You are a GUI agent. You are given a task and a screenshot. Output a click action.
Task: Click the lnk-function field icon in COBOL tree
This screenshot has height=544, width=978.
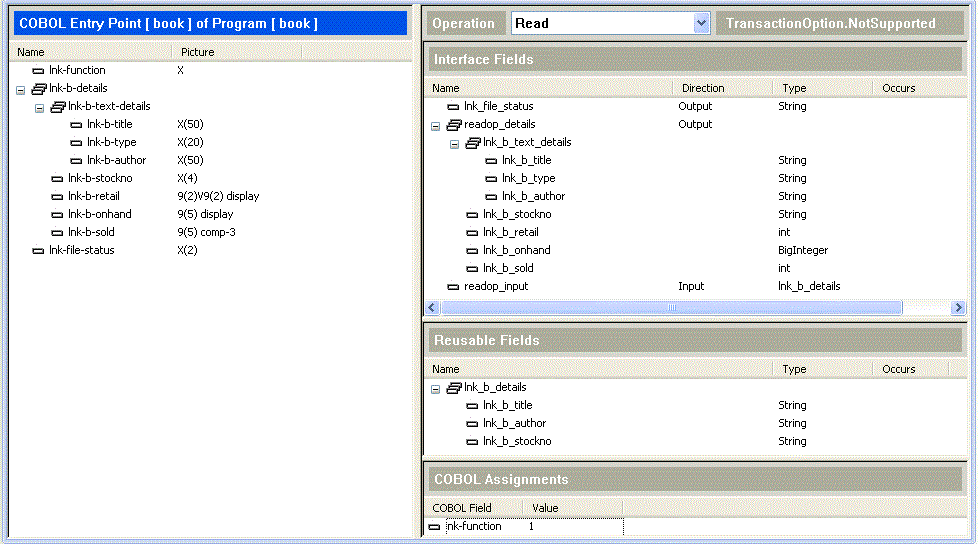pos(38,71)
